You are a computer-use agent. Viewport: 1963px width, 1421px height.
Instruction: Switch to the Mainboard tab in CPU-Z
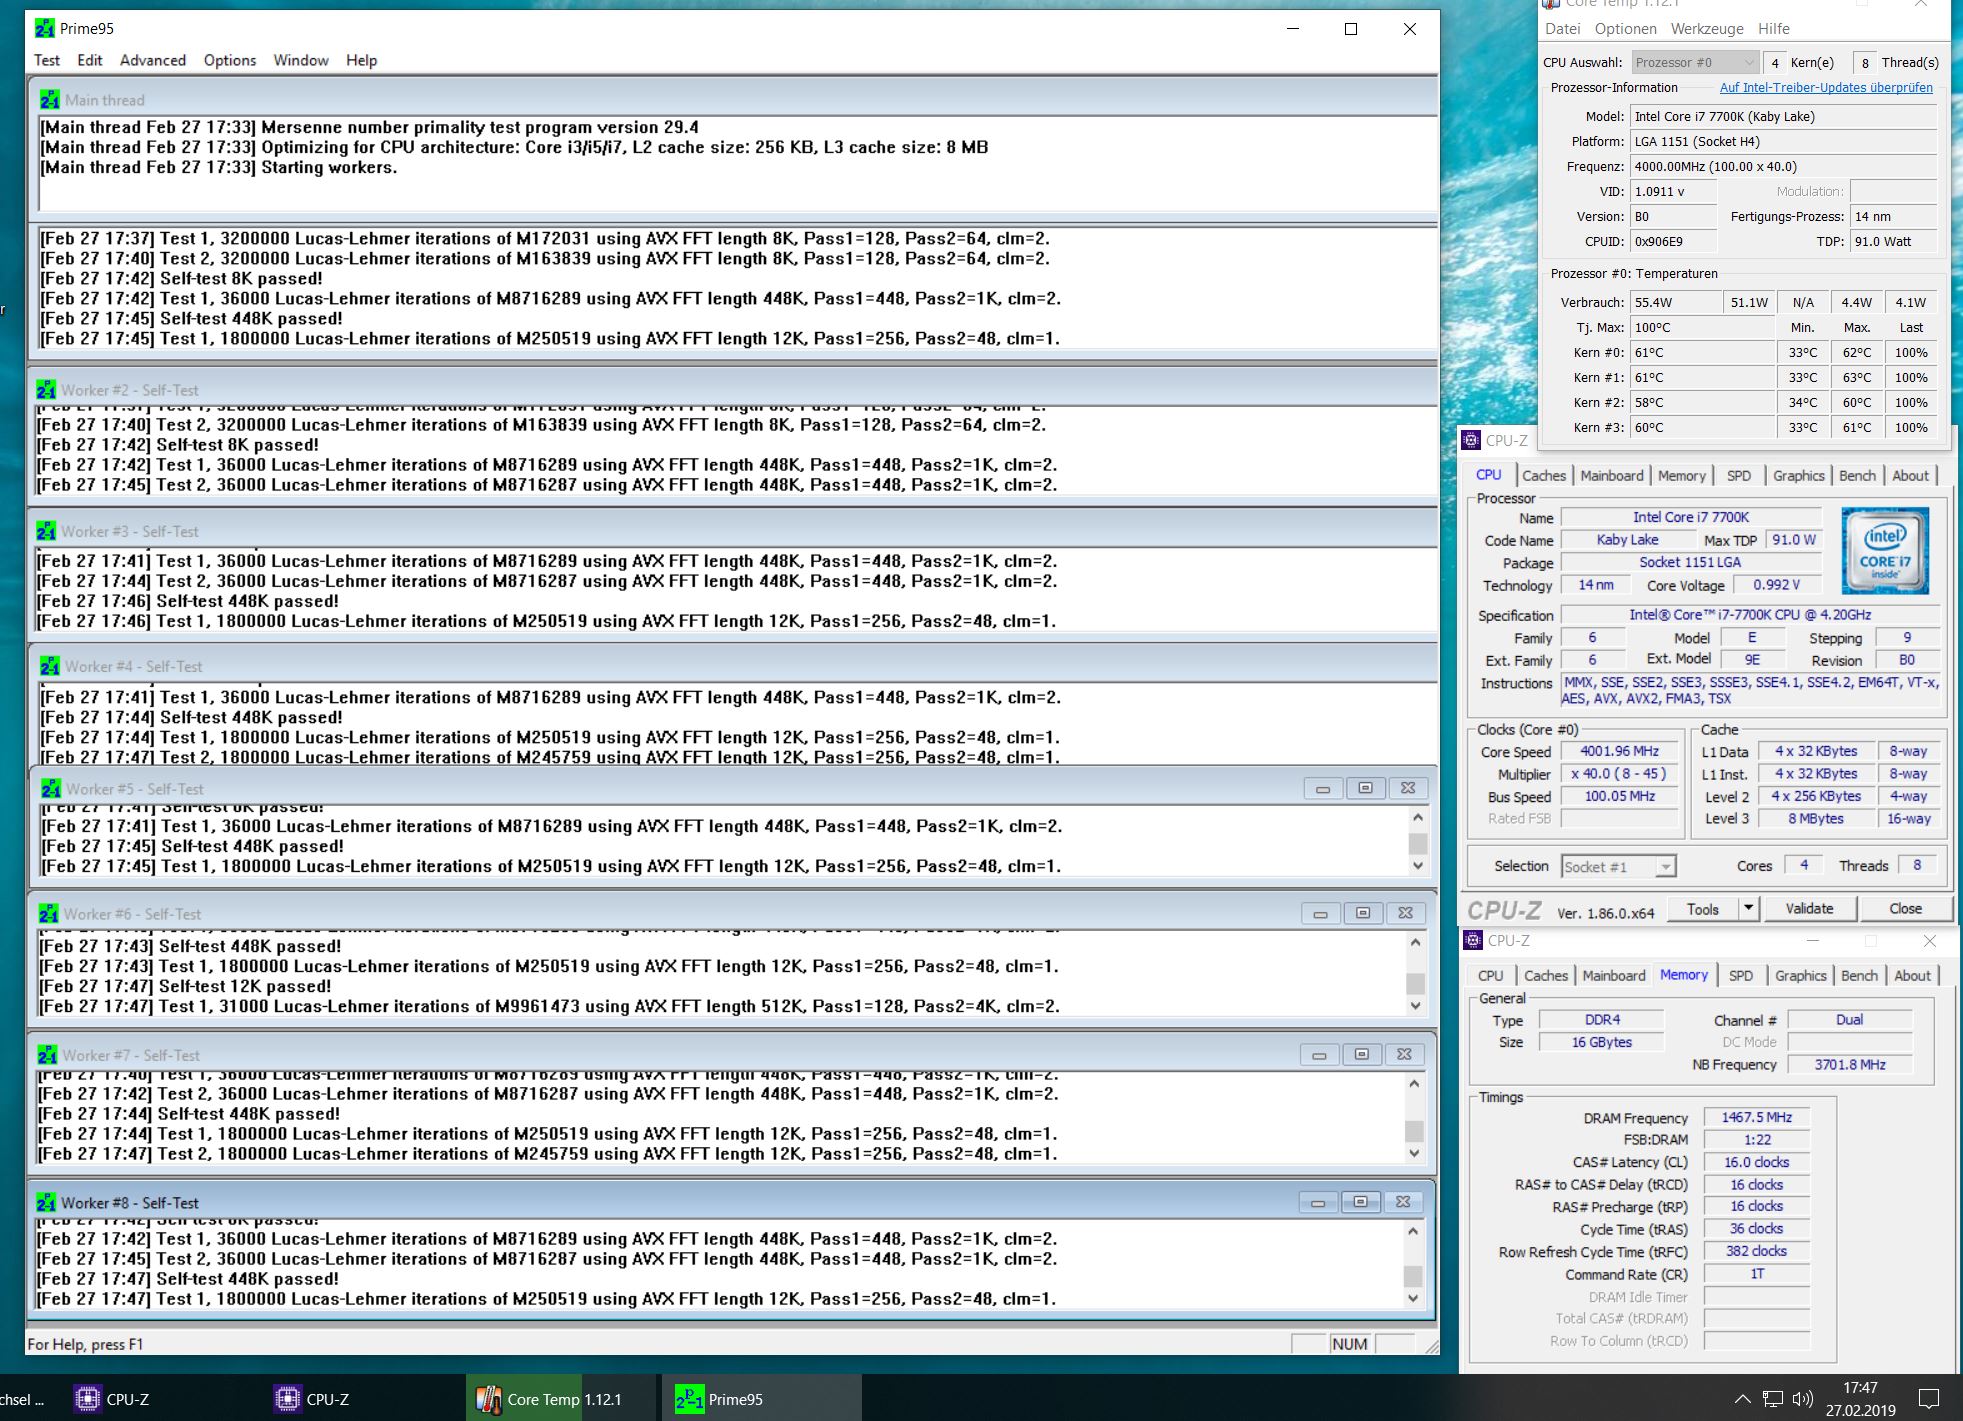(x=1611, y=476)
